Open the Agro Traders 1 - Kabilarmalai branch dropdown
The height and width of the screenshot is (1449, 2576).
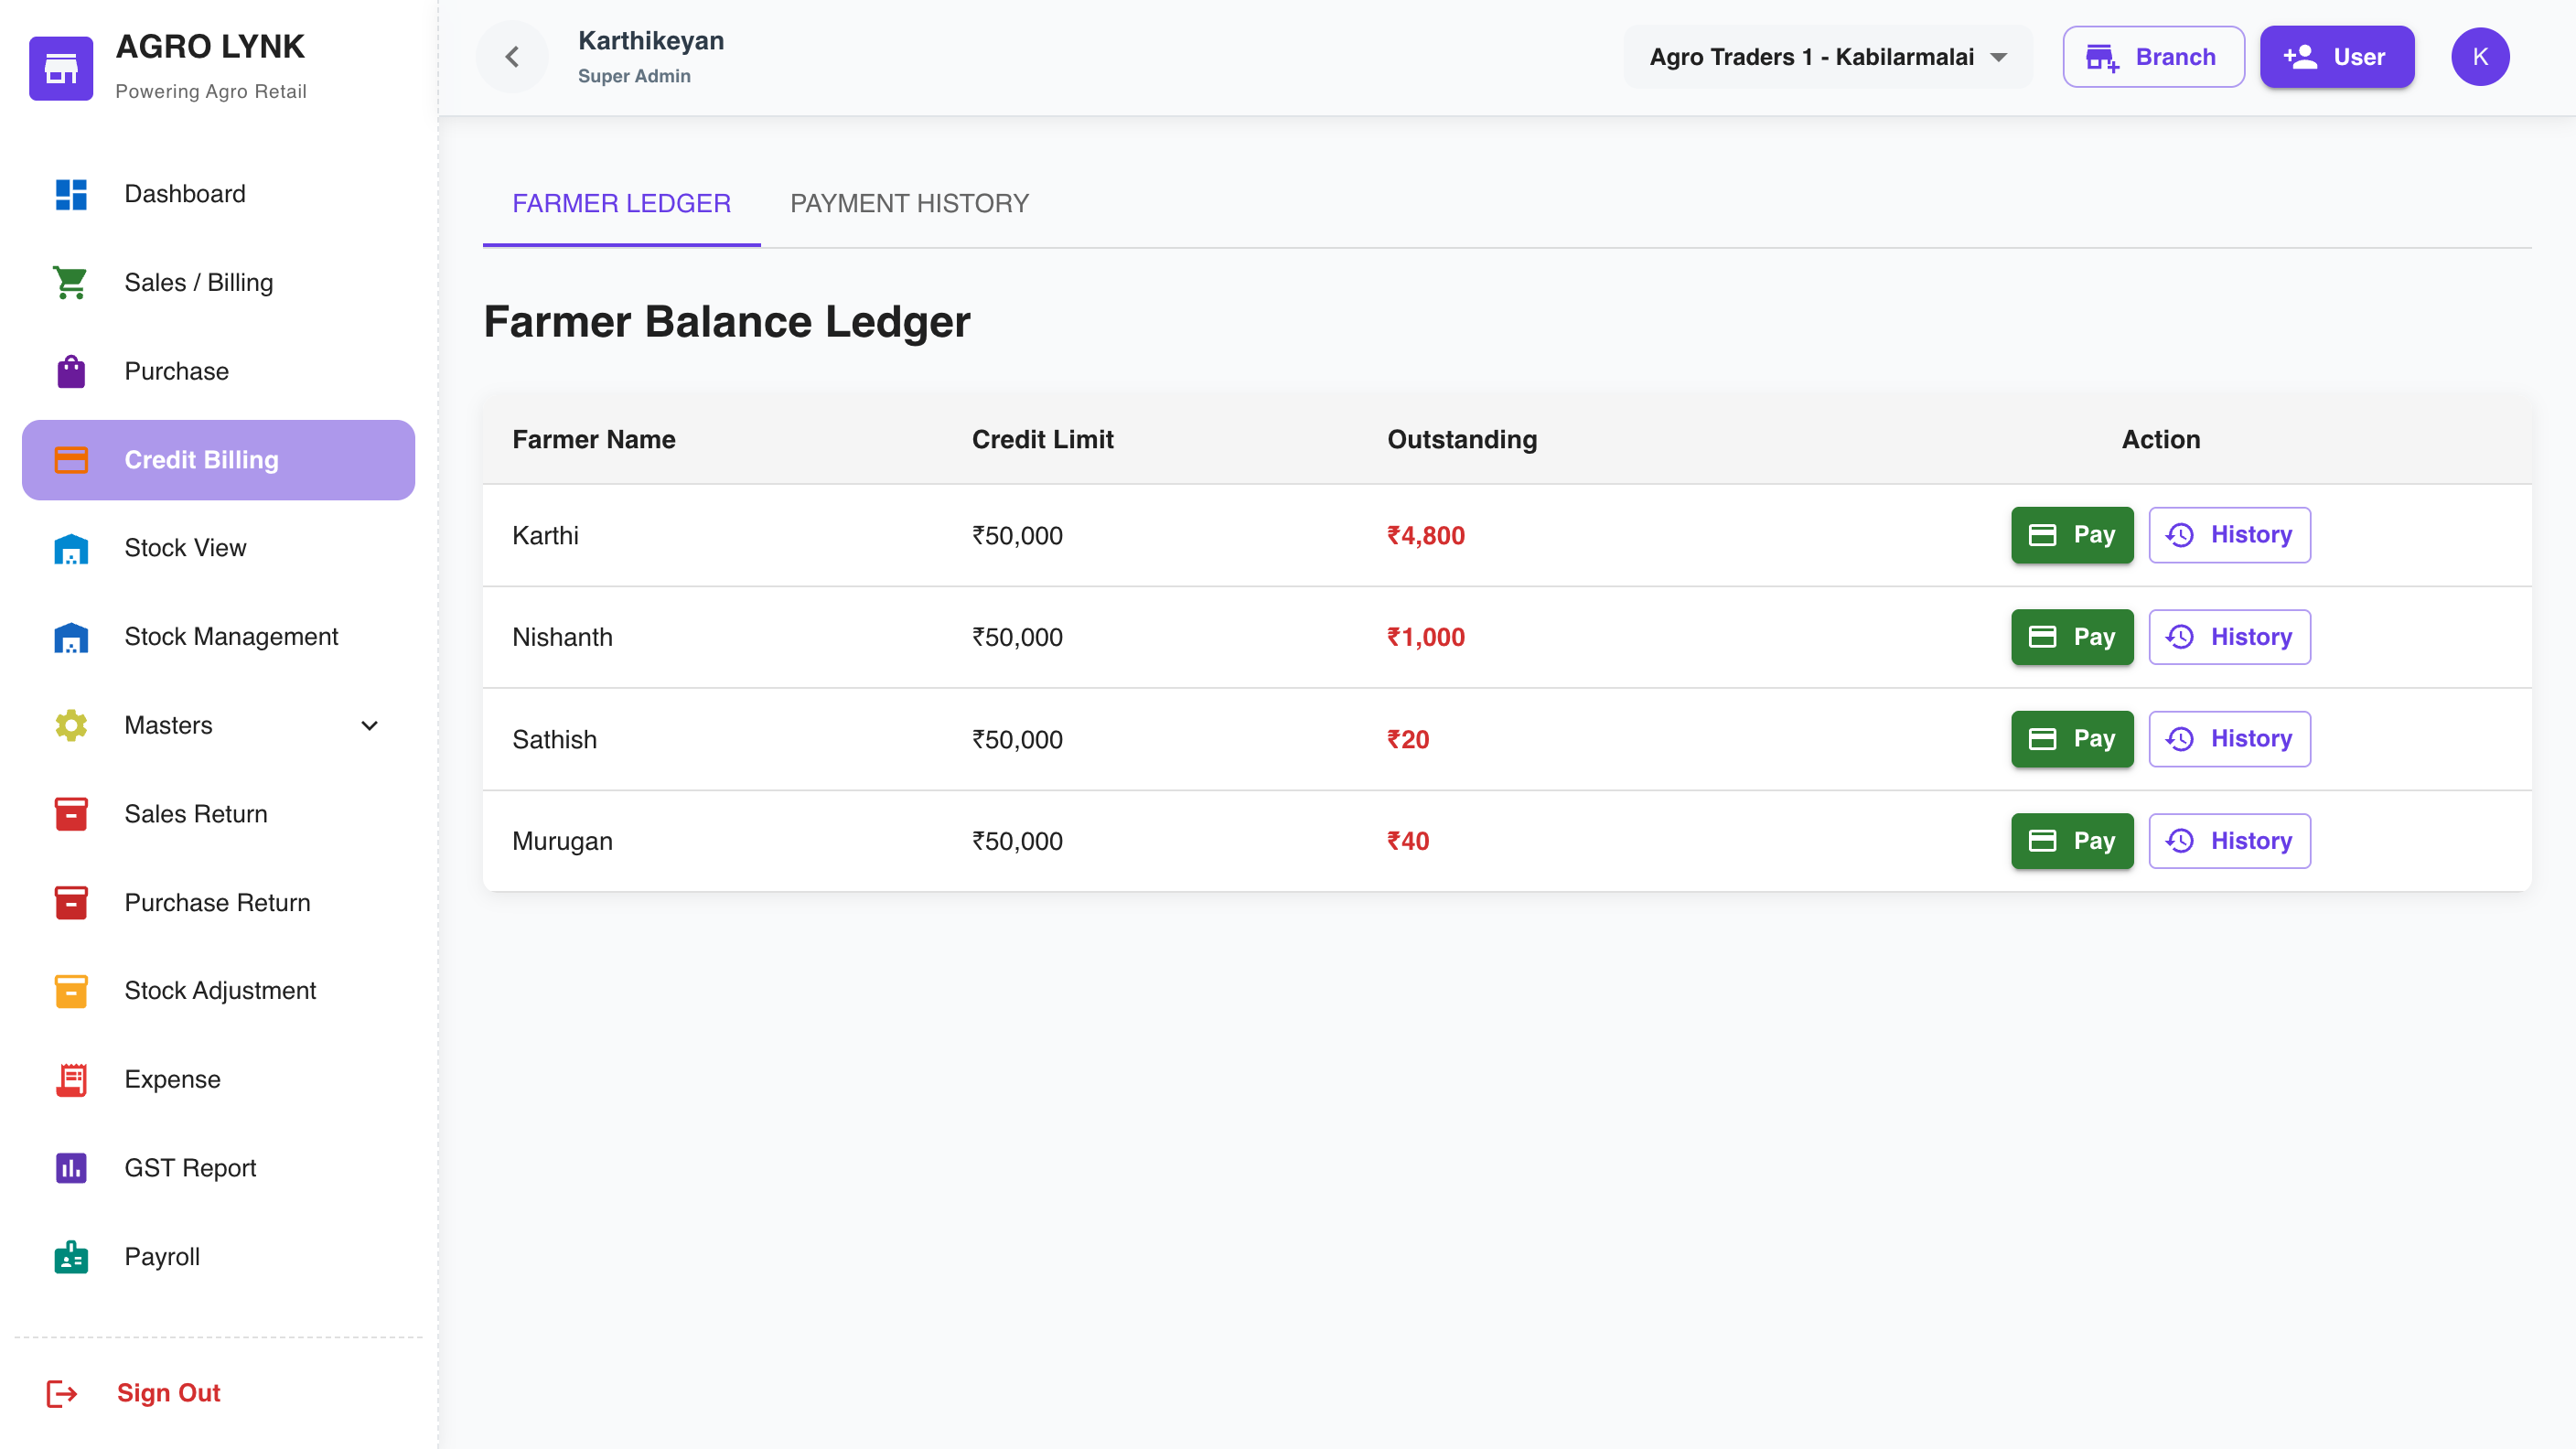(1828, 57)
